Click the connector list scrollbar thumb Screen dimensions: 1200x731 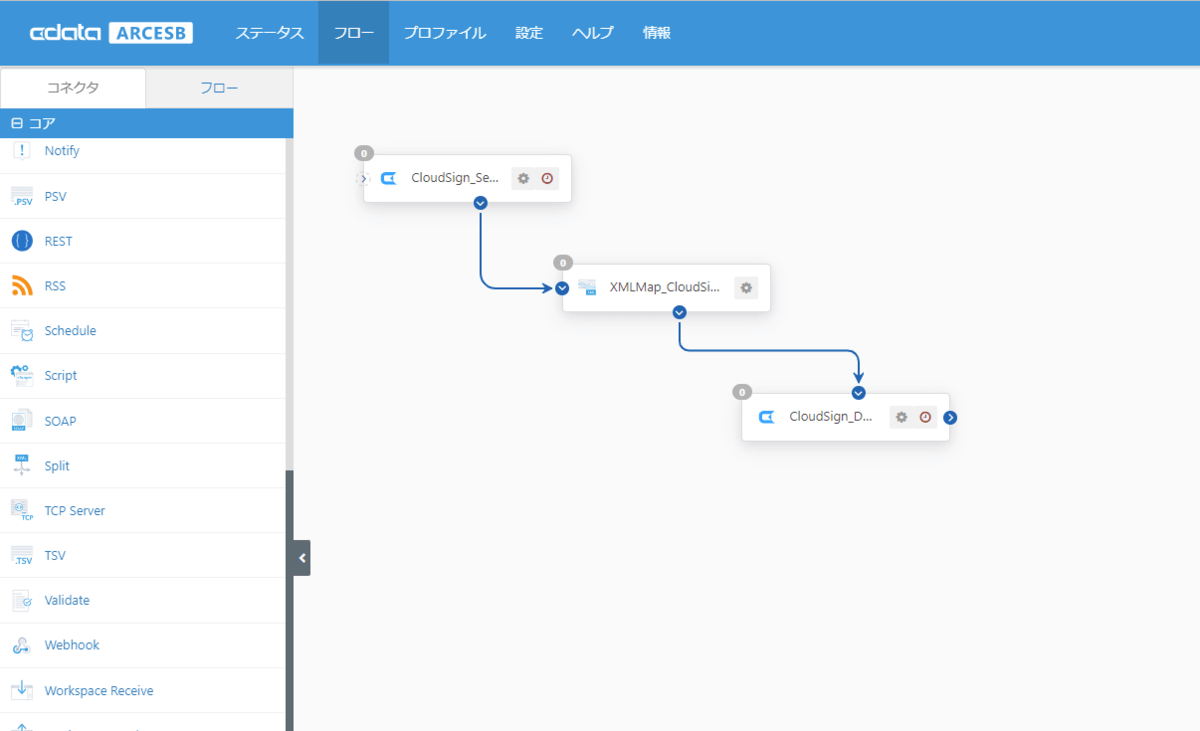(x=289, y=600)
